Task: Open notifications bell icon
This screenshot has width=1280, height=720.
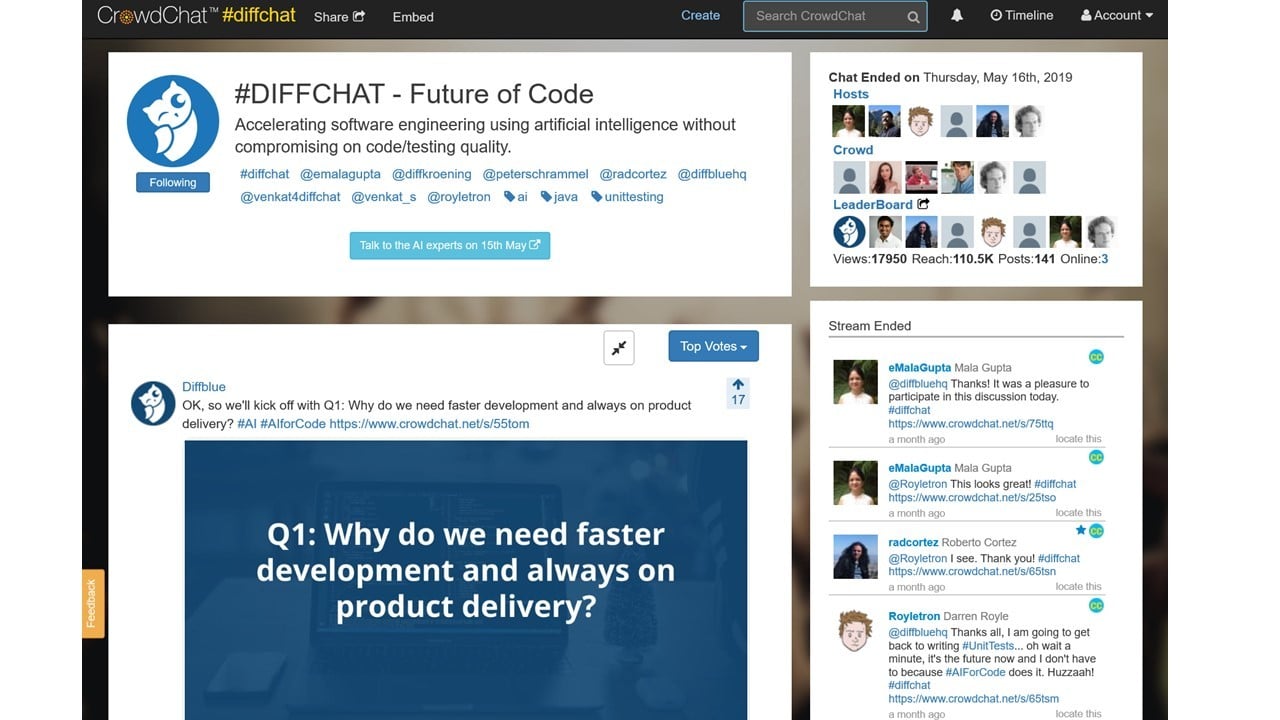Action: (x=957, y=15)
